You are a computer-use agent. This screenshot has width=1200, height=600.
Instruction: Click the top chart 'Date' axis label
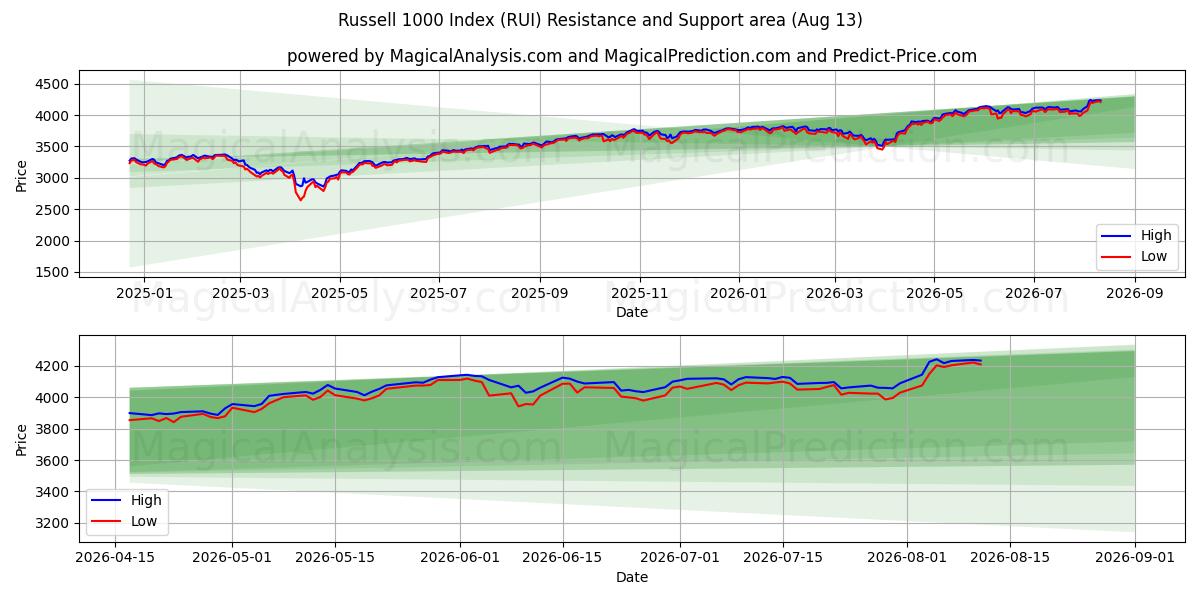coord(632,312)
